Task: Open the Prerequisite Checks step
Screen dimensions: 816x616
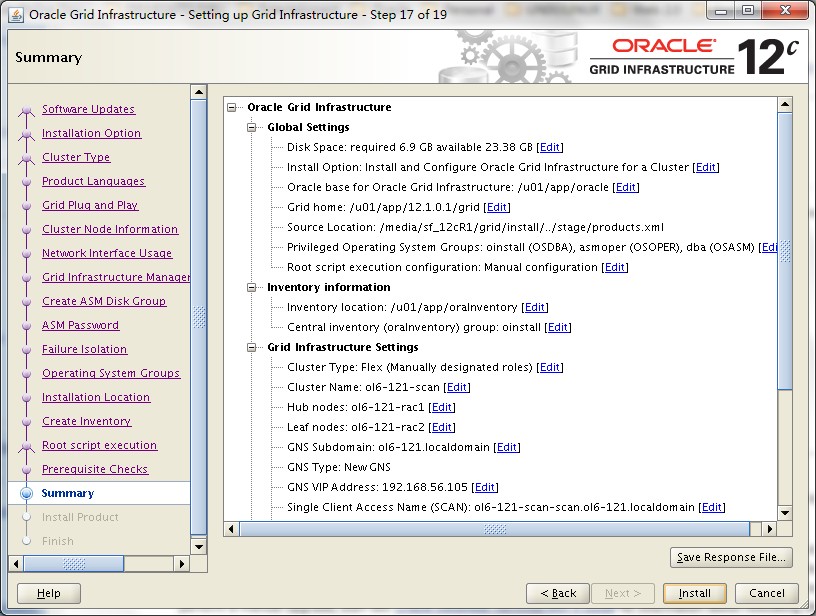Action: point(95,469)
